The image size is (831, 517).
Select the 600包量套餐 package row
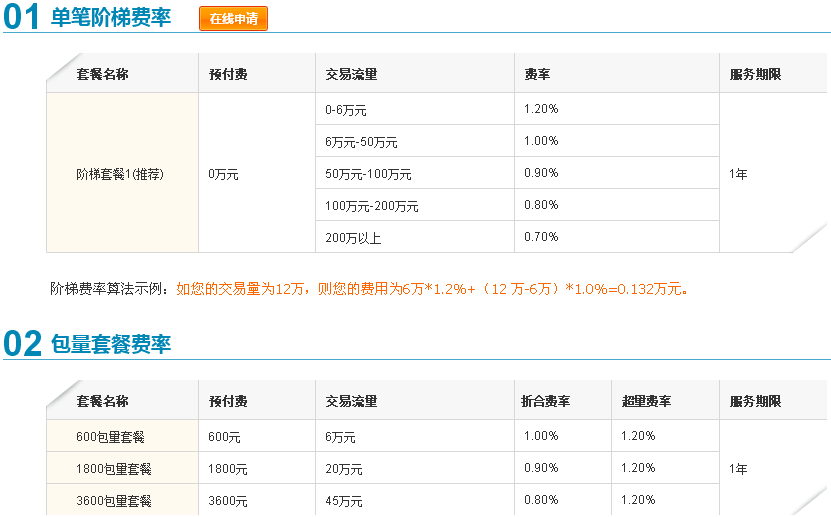pyautogui.click(x=110, y=437)
